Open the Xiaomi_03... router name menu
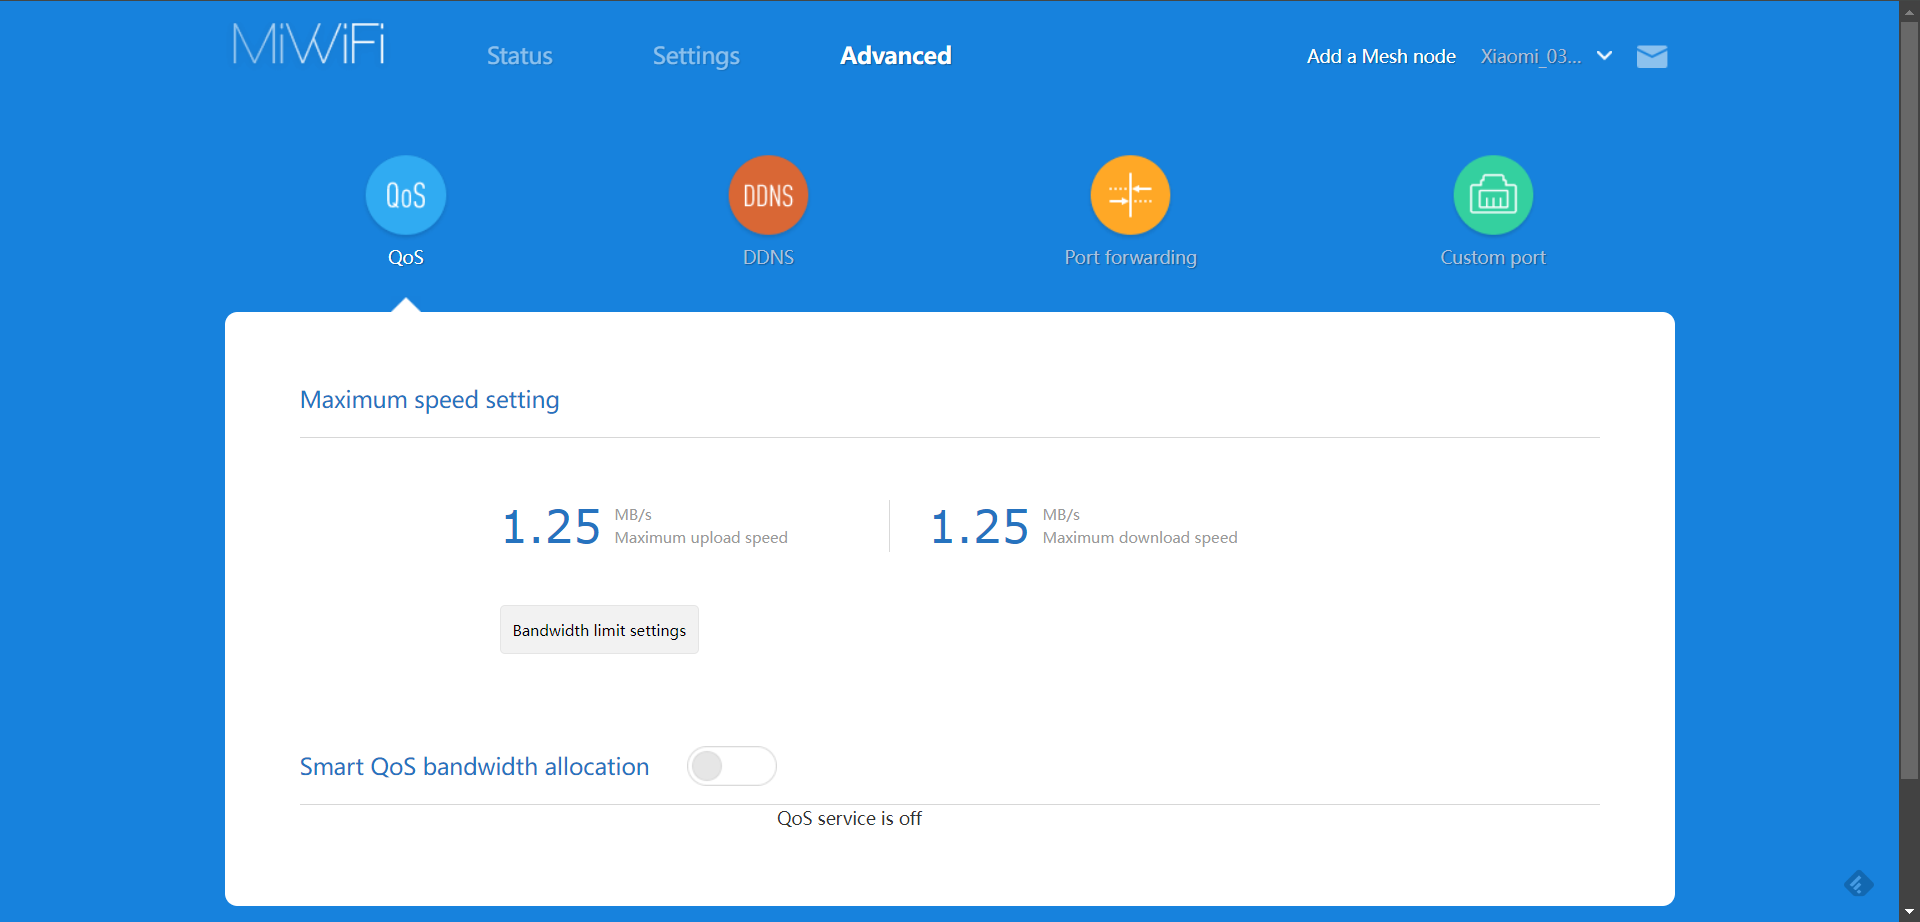The height and width of the screenshot is (922, 1920). (1530, 57)
